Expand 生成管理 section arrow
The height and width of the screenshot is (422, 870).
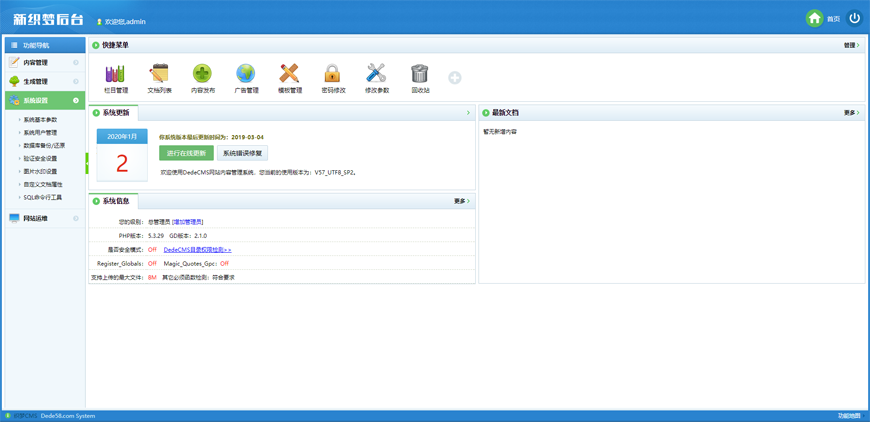(x=76, y=82)
